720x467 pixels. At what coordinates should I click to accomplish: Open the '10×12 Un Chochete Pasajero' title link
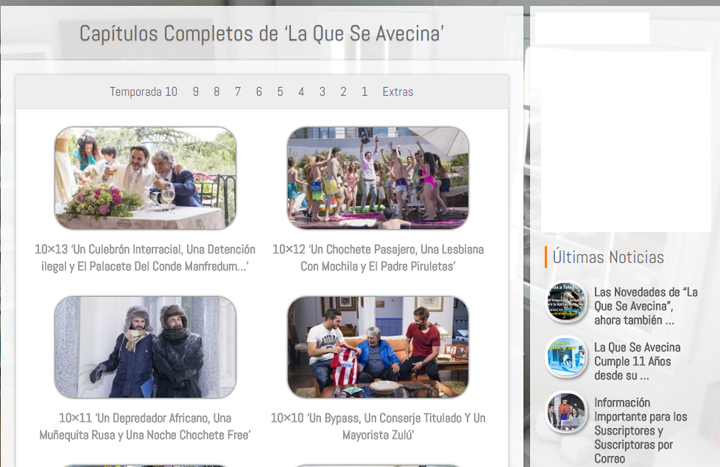(378, 258)
